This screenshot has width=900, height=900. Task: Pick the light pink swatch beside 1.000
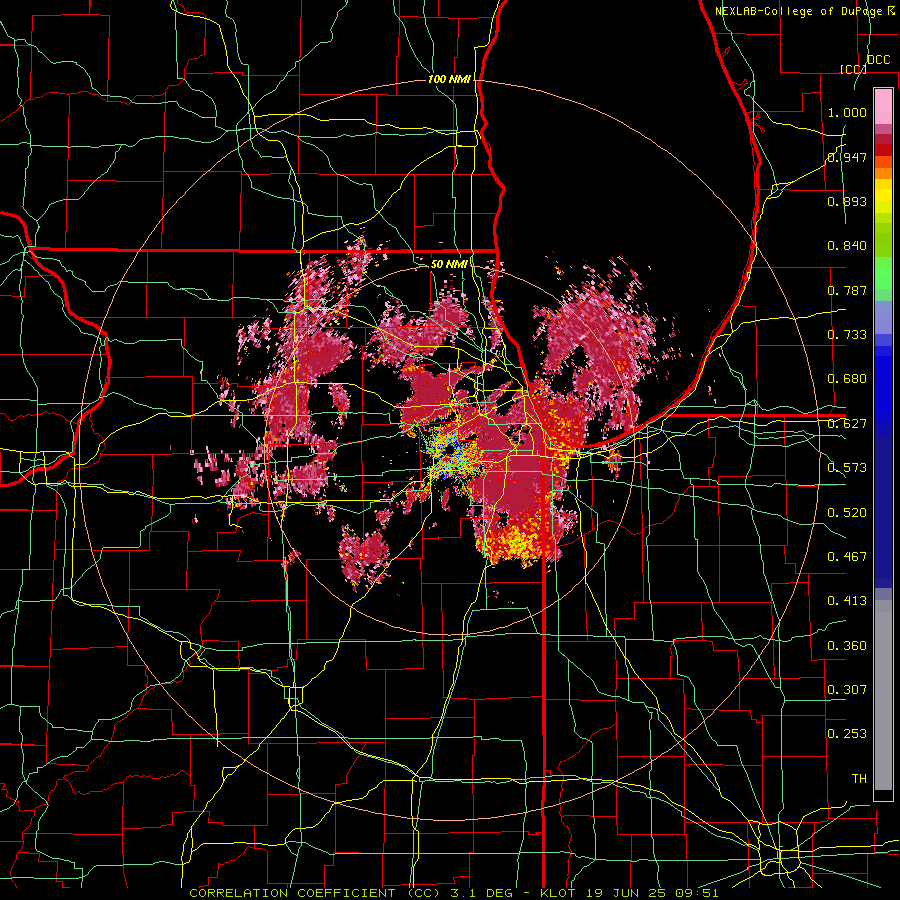883,107
